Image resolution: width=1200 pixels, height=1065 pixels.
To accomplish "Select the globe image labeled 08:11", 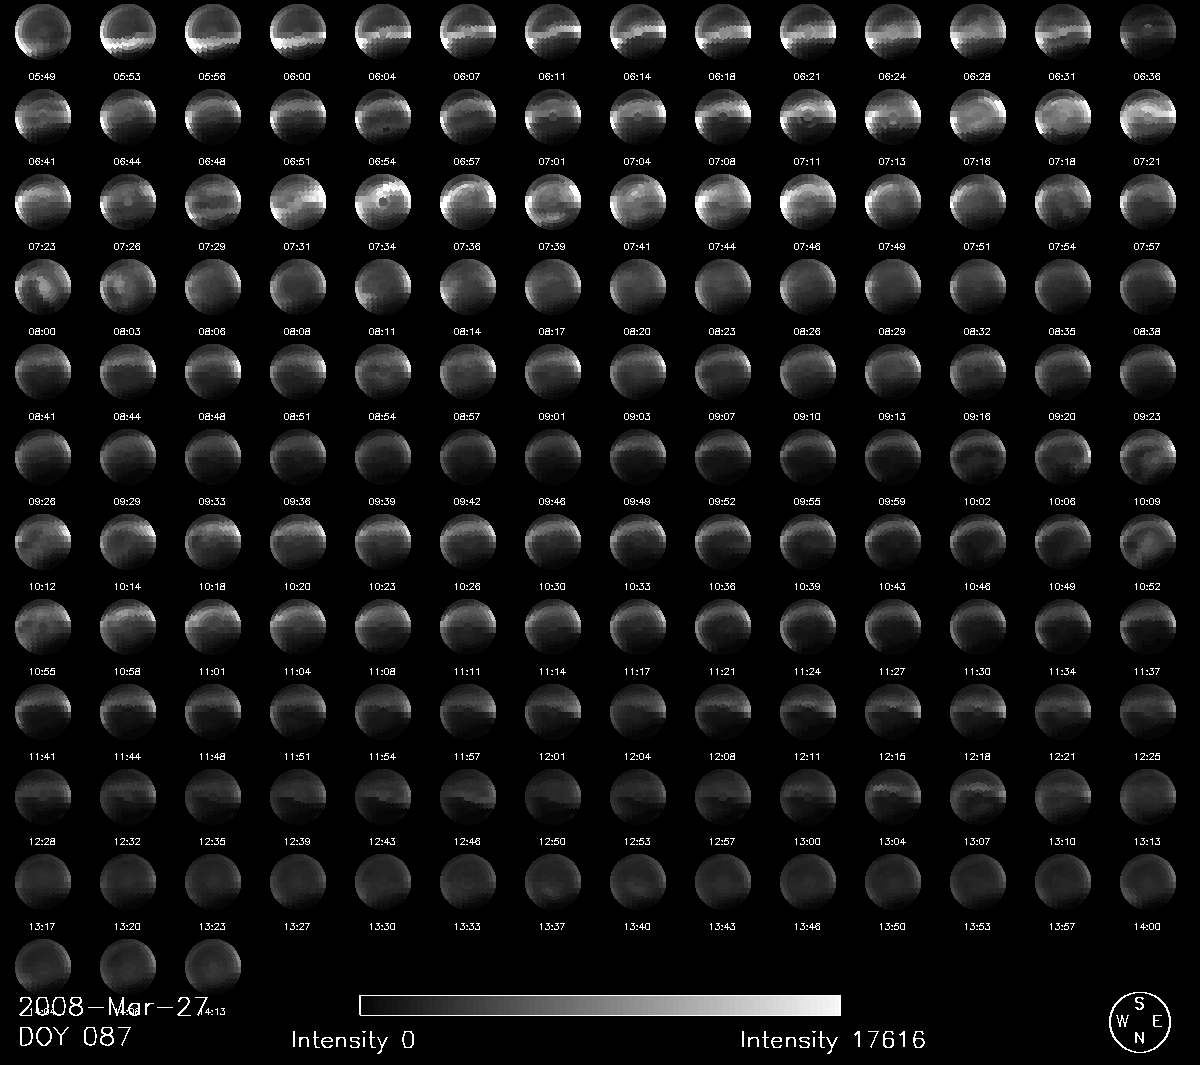I will pyautogui.click(x=383, y=288).
